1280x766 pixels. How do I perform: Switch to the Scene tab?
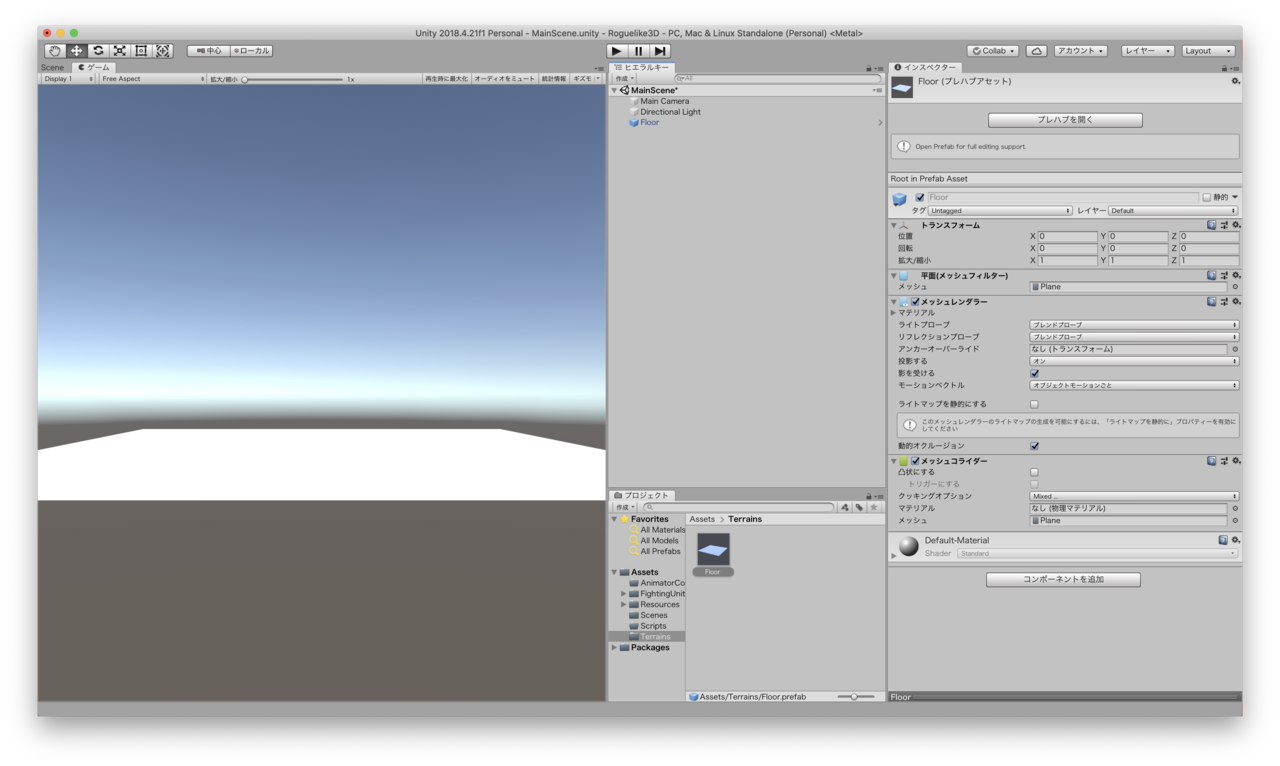(52, 68)
